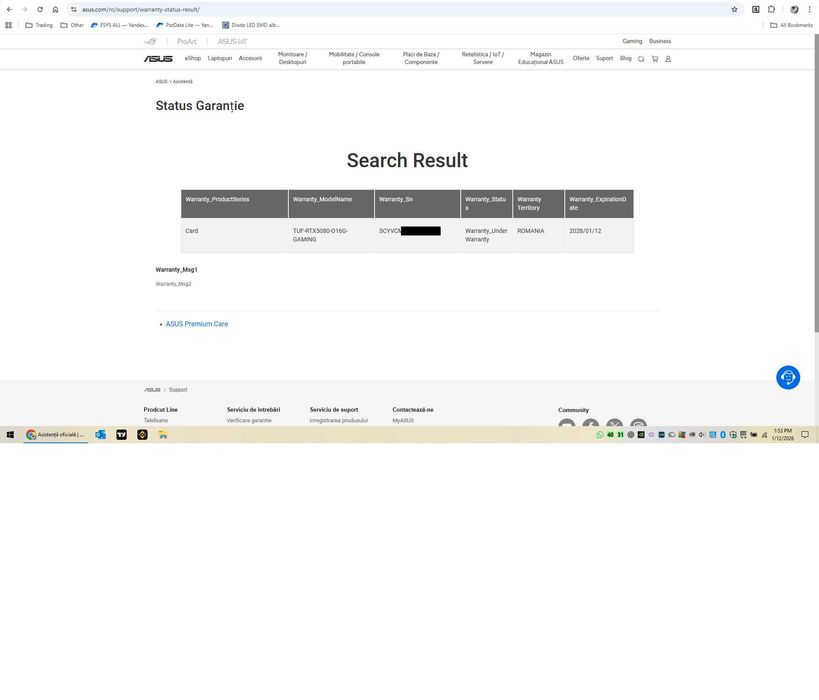Open the browser home page icon

55,9
